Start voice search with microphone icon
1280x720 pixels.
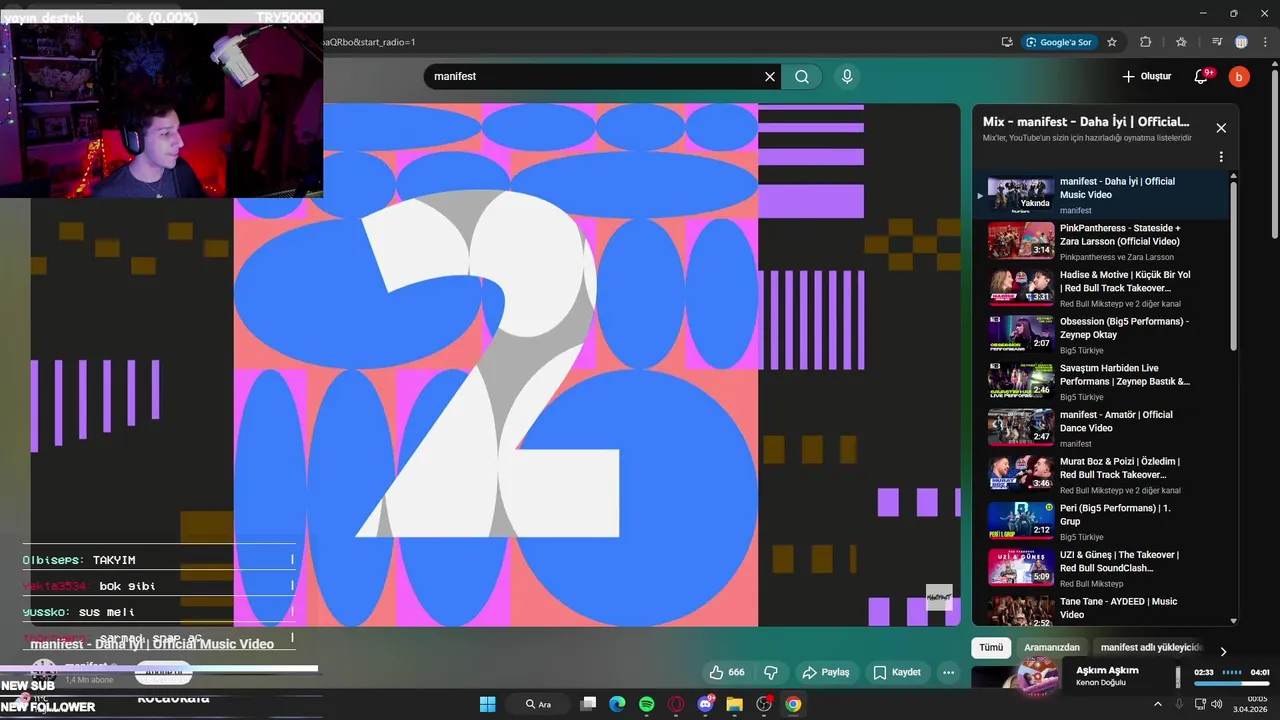click(x=847, y=77)
